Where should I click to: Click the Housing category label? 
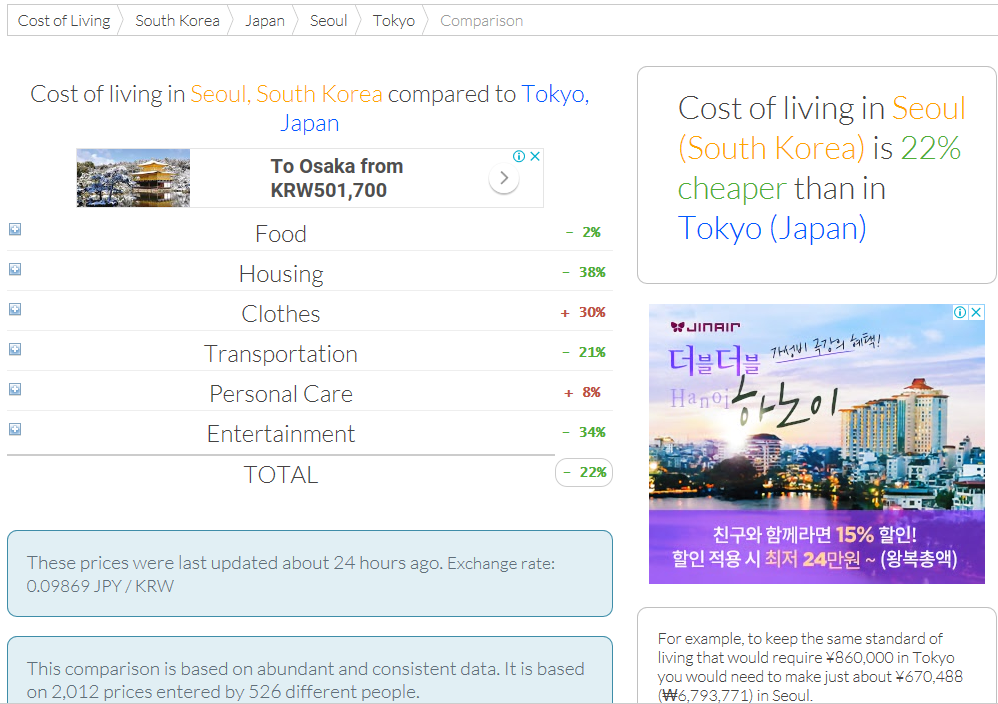pyautogui.click(x=281, y=274)
